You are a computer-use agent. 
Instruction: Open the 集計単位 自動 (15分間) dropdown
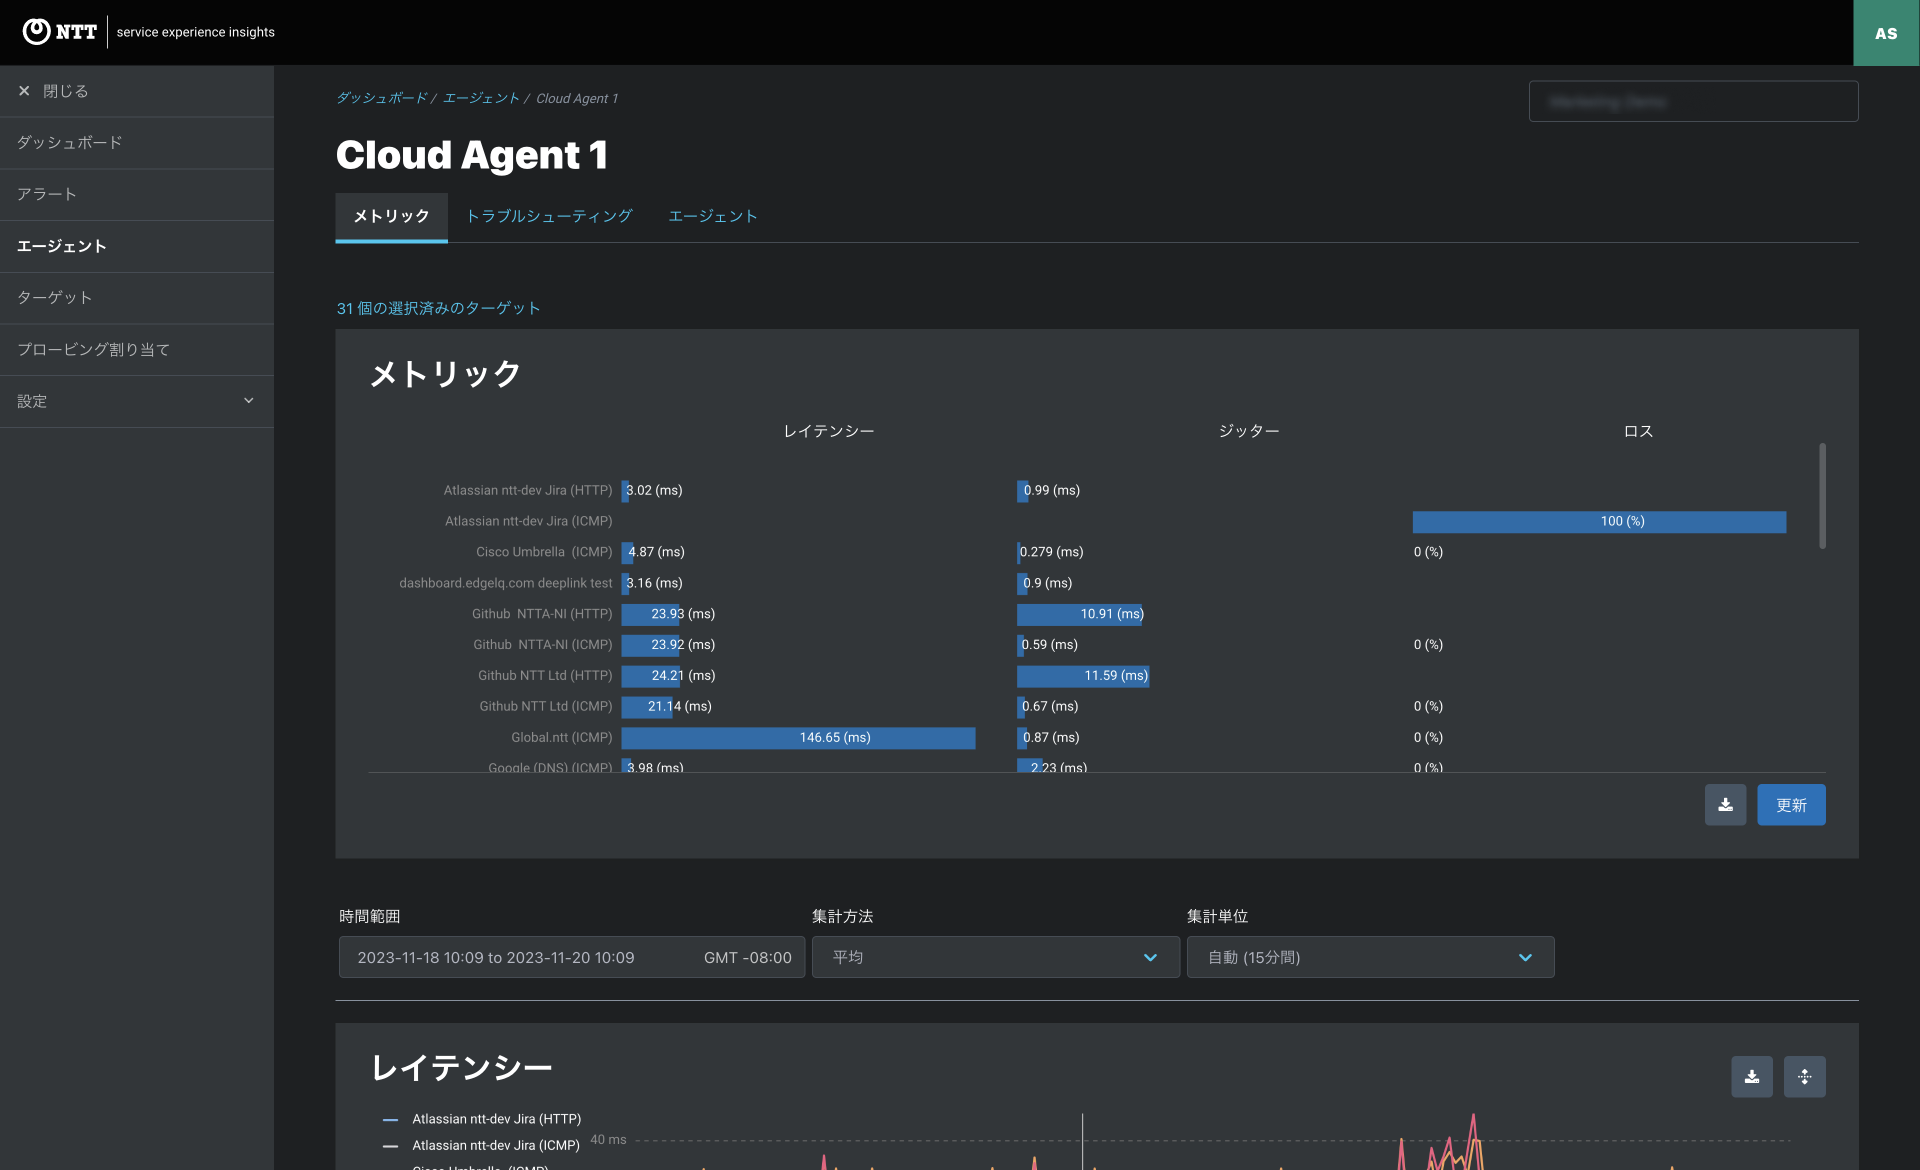[x=1370, y=957]
